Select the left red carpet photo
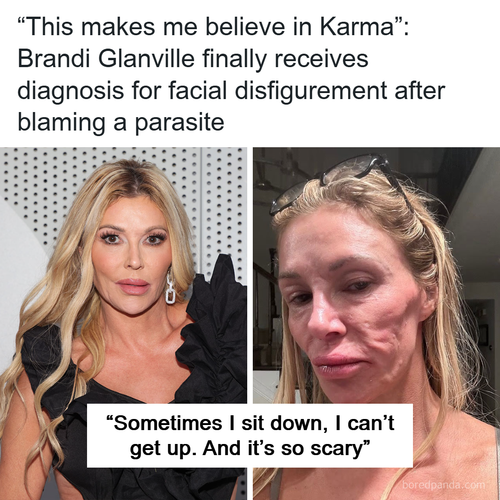Viewport: 500px width, 500px height. (123, 323)
